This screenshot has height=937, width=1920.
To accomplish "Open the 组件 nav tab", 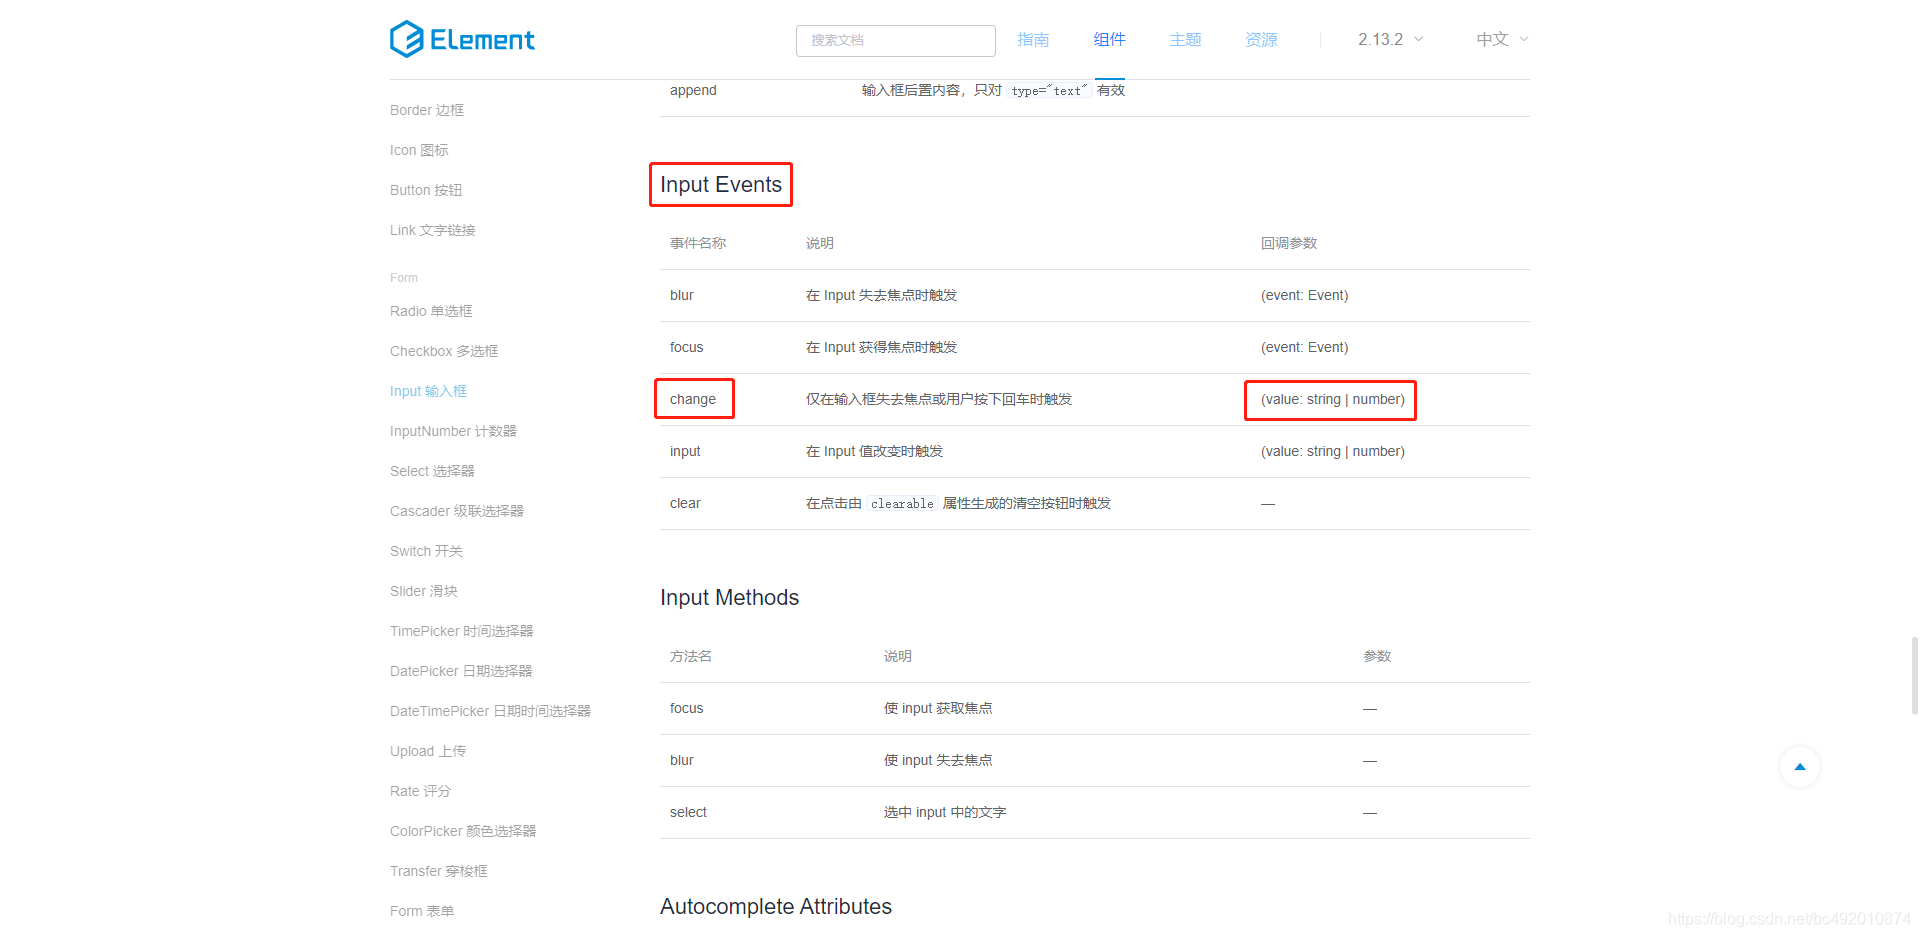I will (x=1109, y=39).
